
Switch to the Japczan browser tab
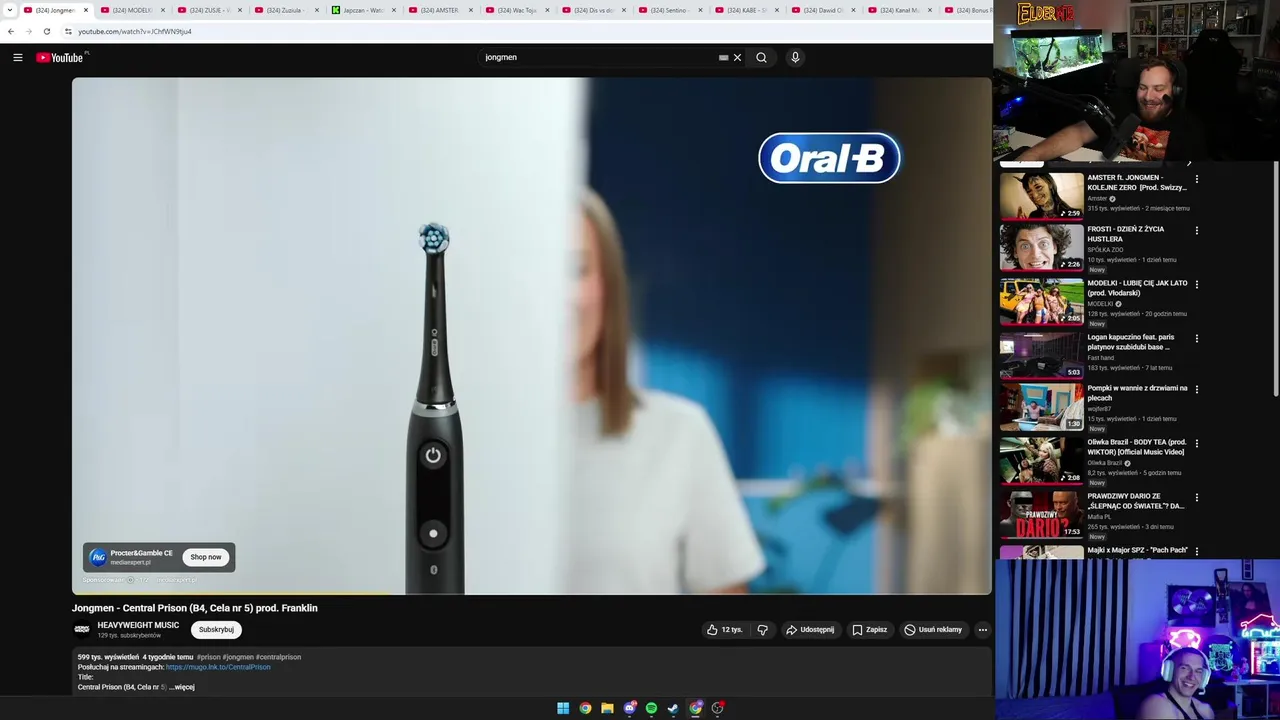click(x=364, y=10)
